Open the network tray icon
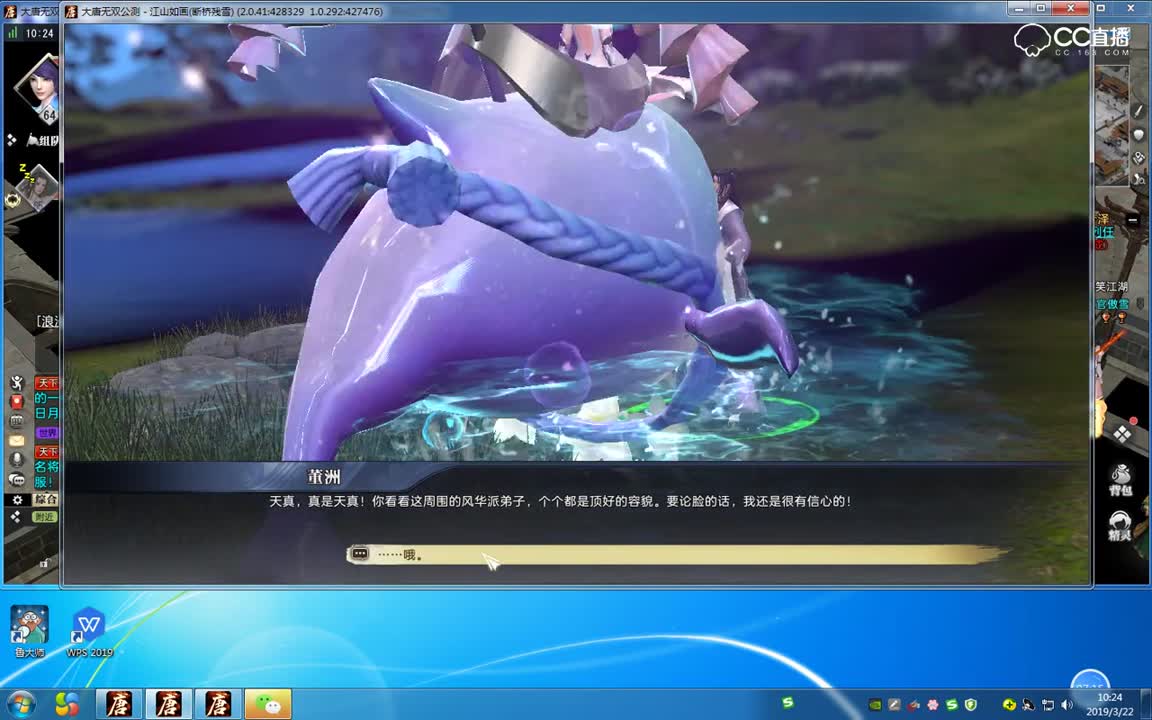The height and width of the screenshot is (720, 1152). point(1048,705)
